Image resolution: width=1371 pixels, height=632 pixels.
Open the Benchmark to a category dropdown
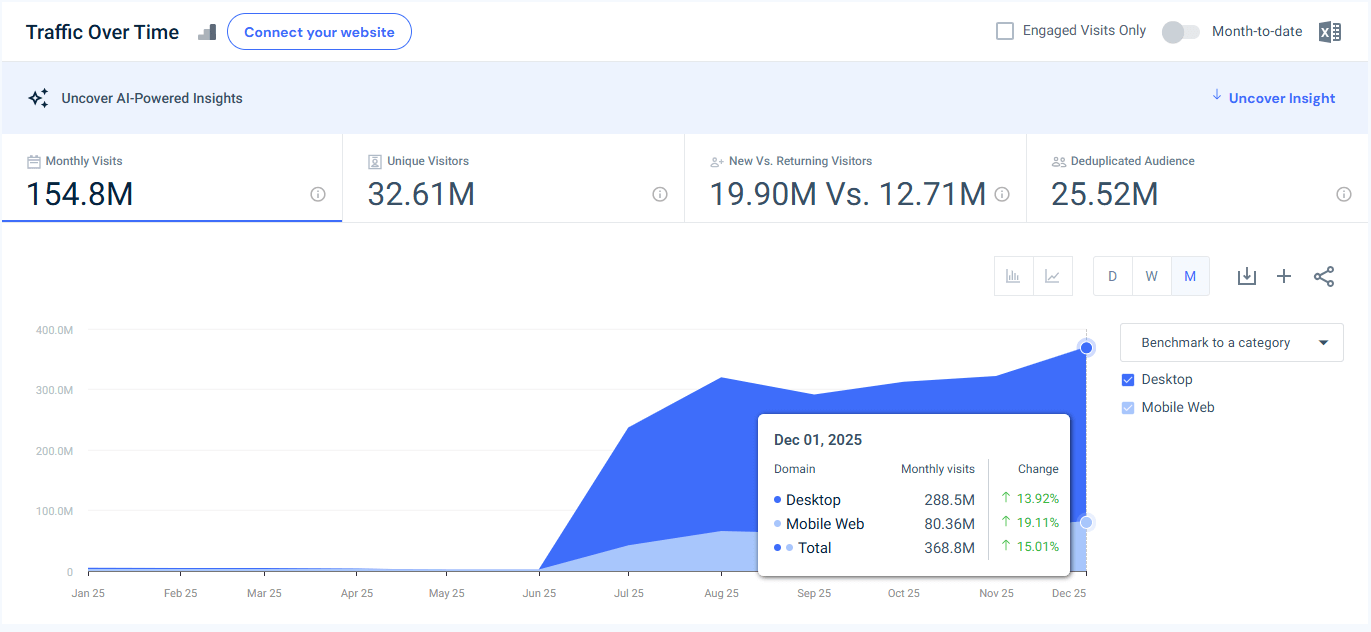(1231, 342)
